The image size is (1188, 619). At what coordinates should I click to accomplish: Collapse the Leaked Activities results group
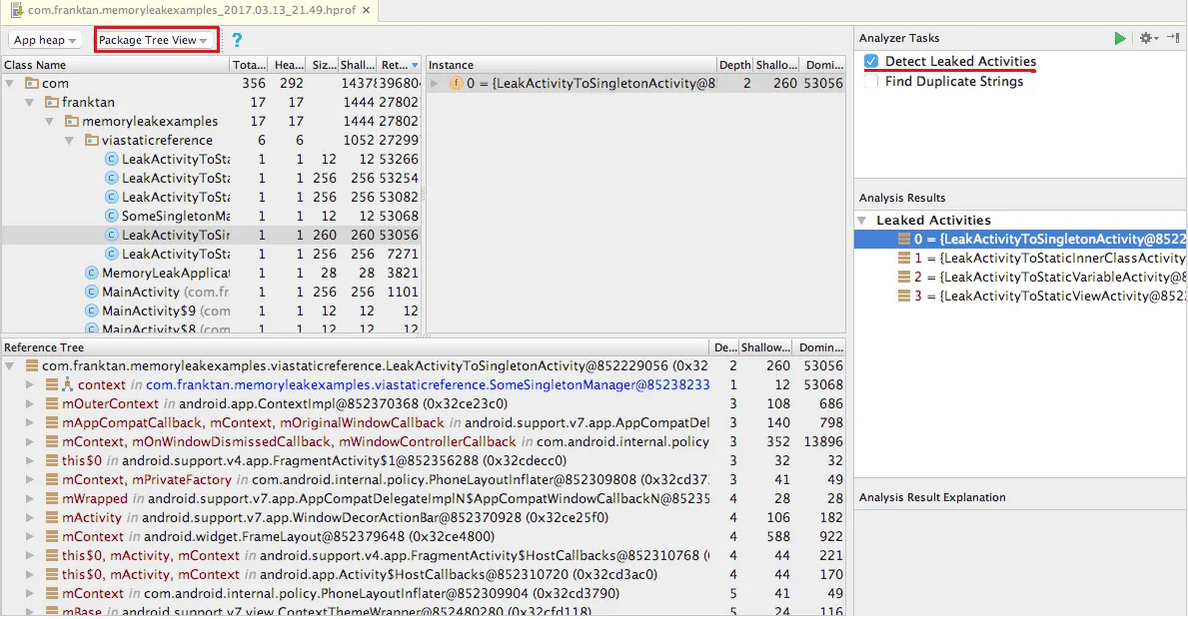pyautogui.click(x=863, y=220)
